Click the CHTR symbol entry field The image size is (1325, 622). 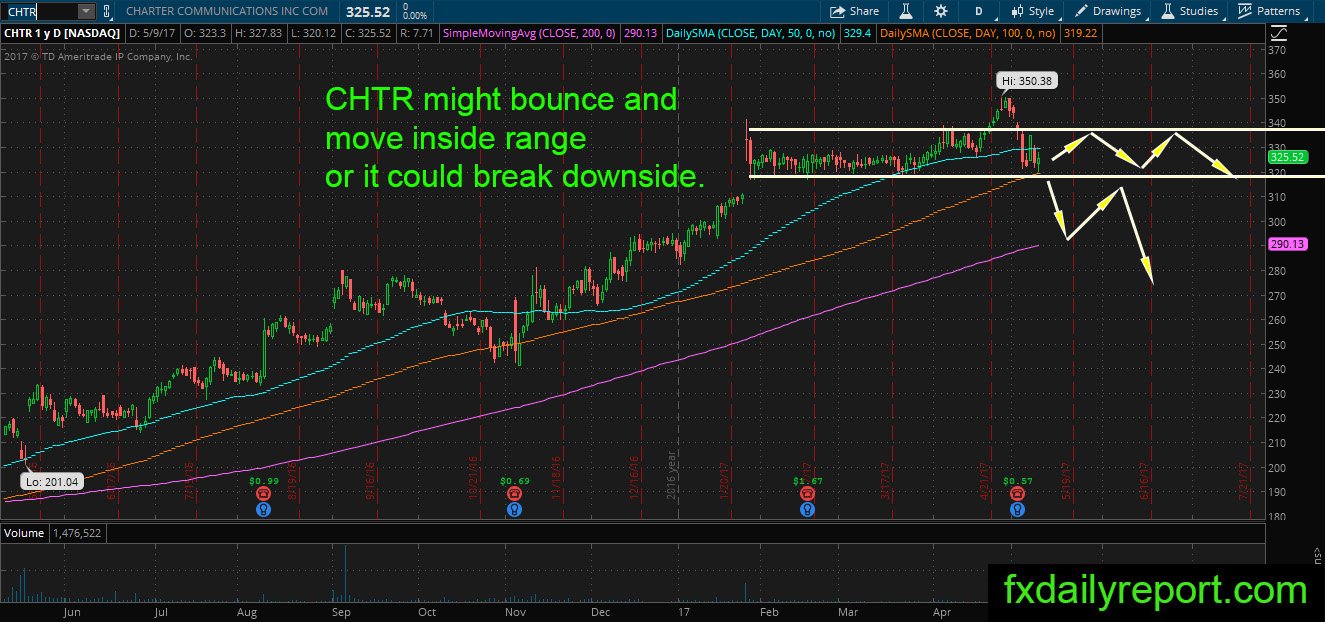tap(38, 11)
